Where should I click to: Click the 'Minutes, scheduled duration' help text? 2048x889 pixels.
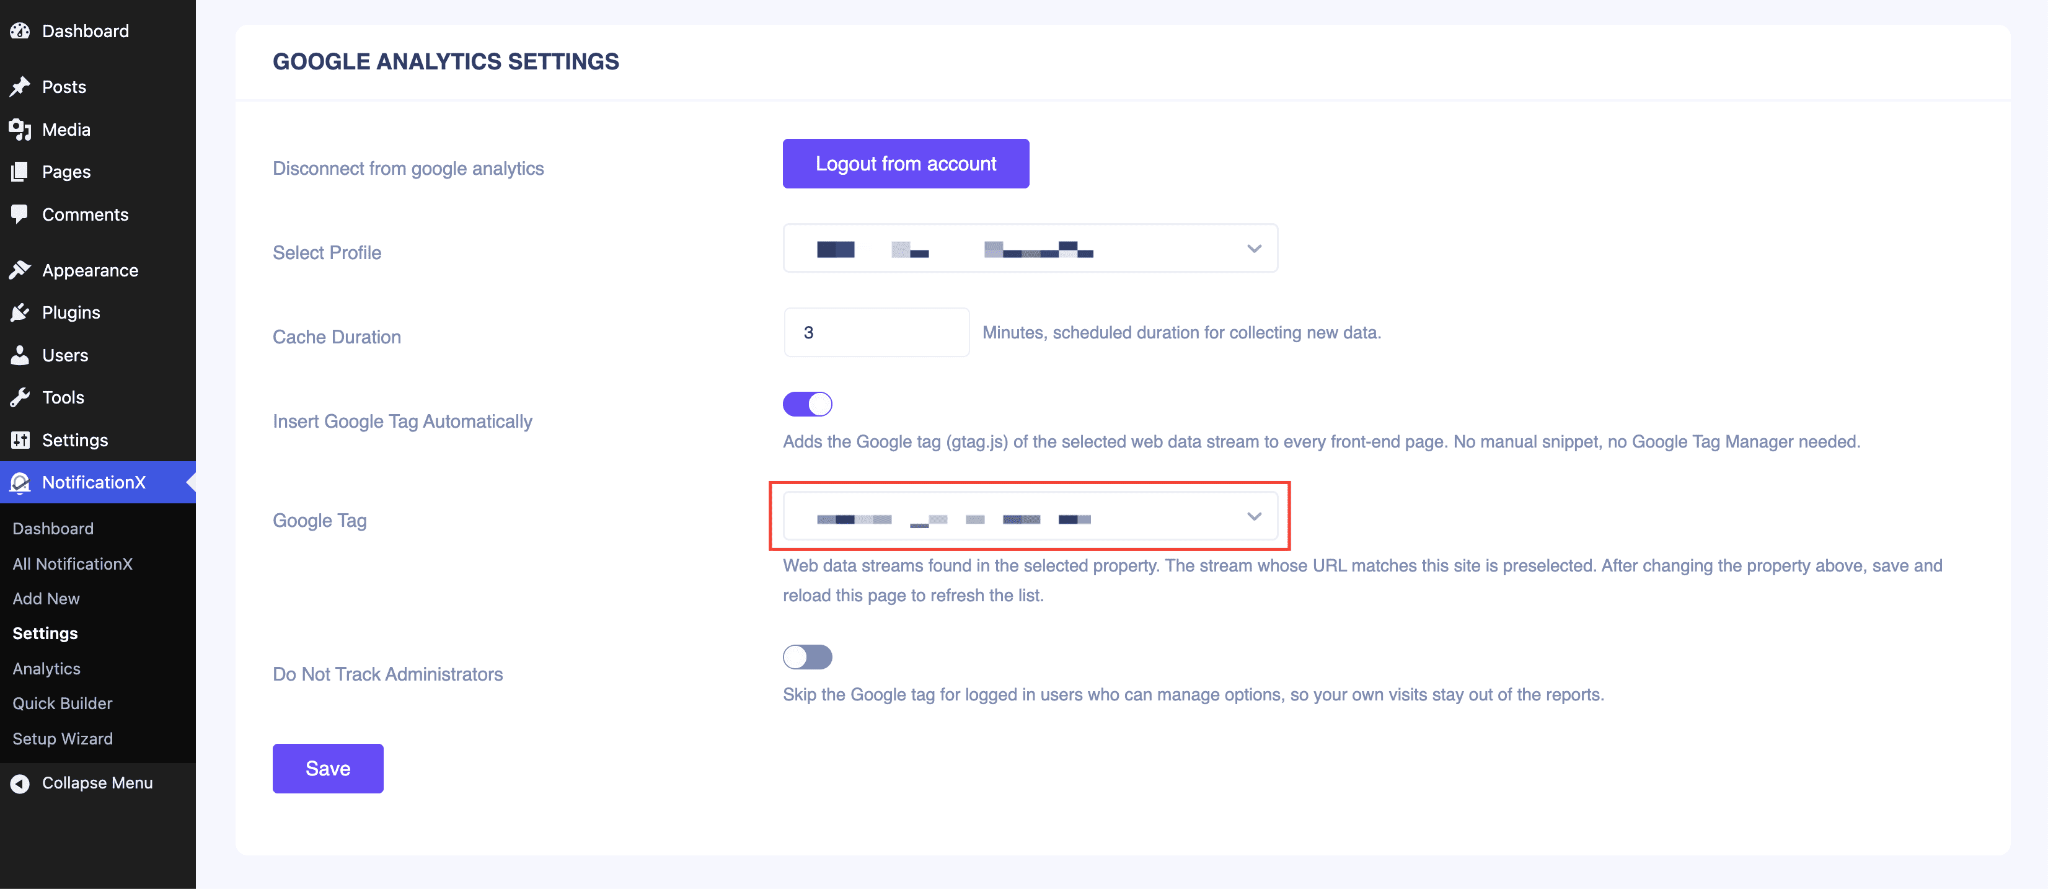pyautogui.click(x=1182, y=333)
